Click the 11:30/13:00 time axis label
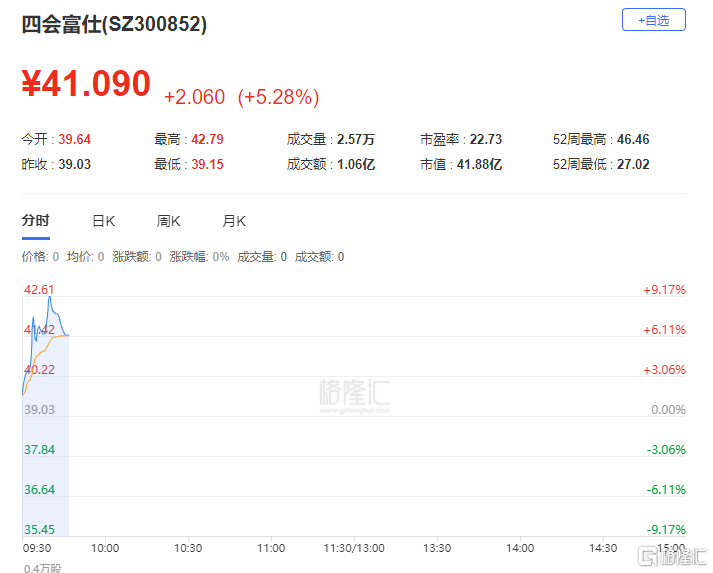 pyautogui.click(x=354, y=548)
